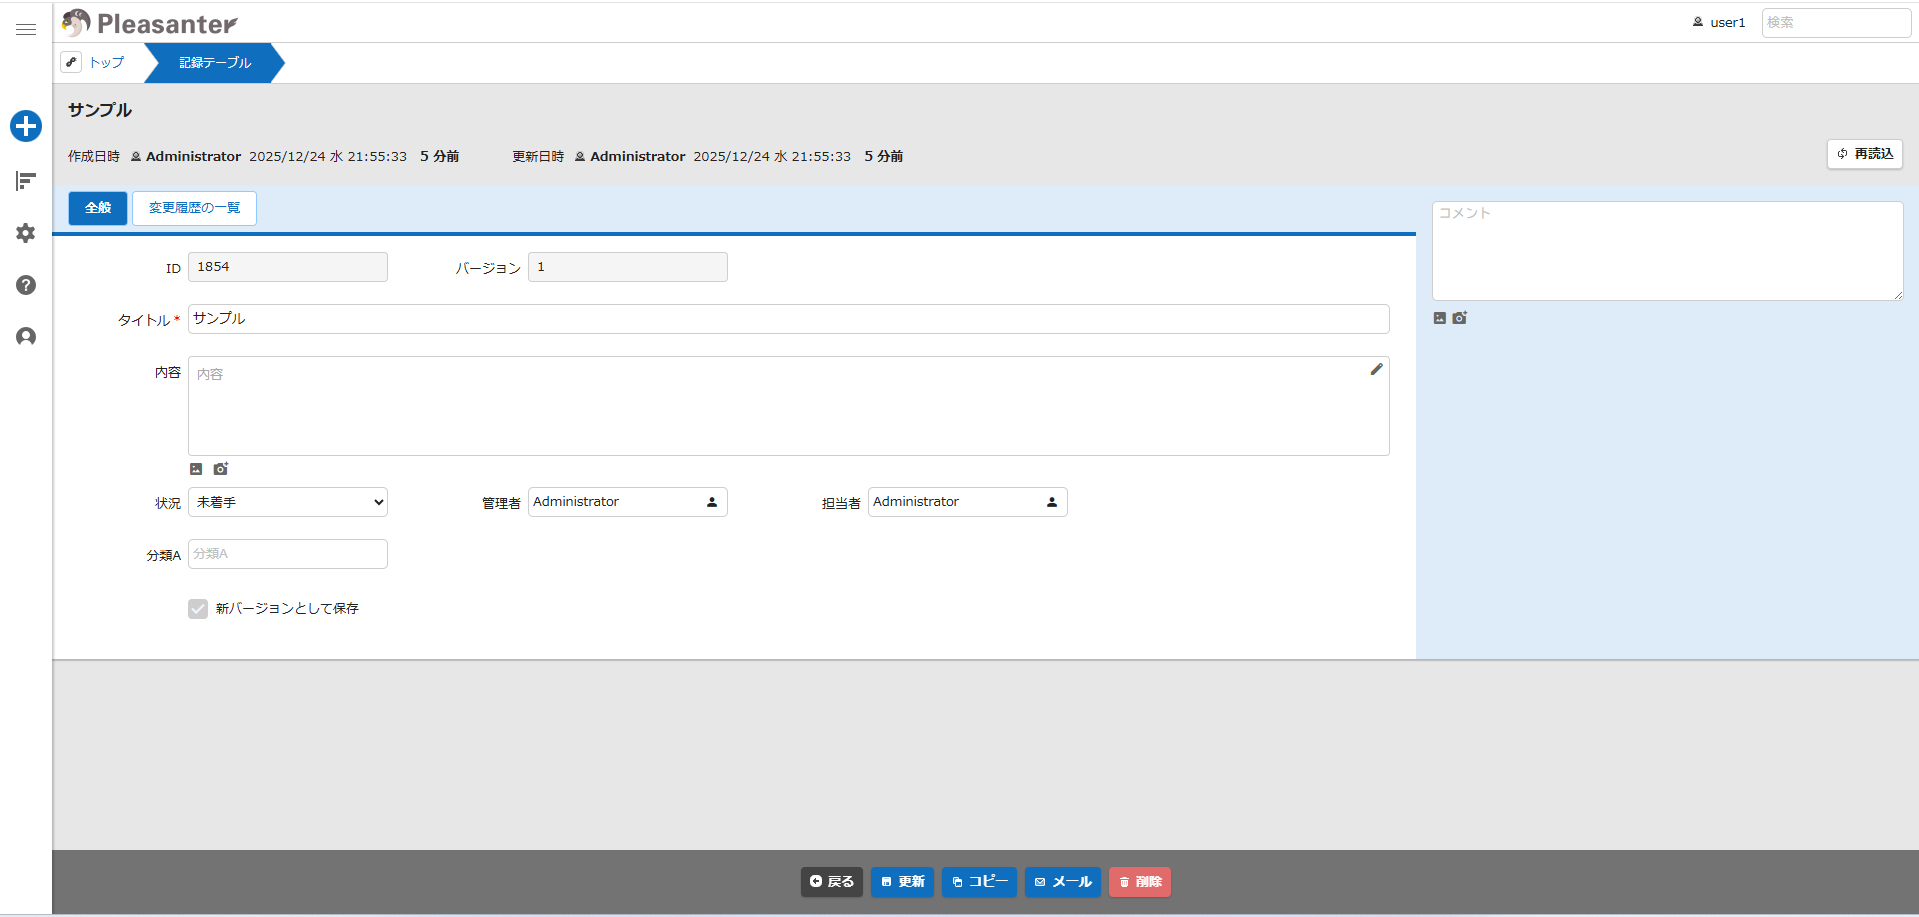Image resolution: width=1919 pixels, height=917 pixels.
Task: Click the 戻る back button
Action: point(832,882)
